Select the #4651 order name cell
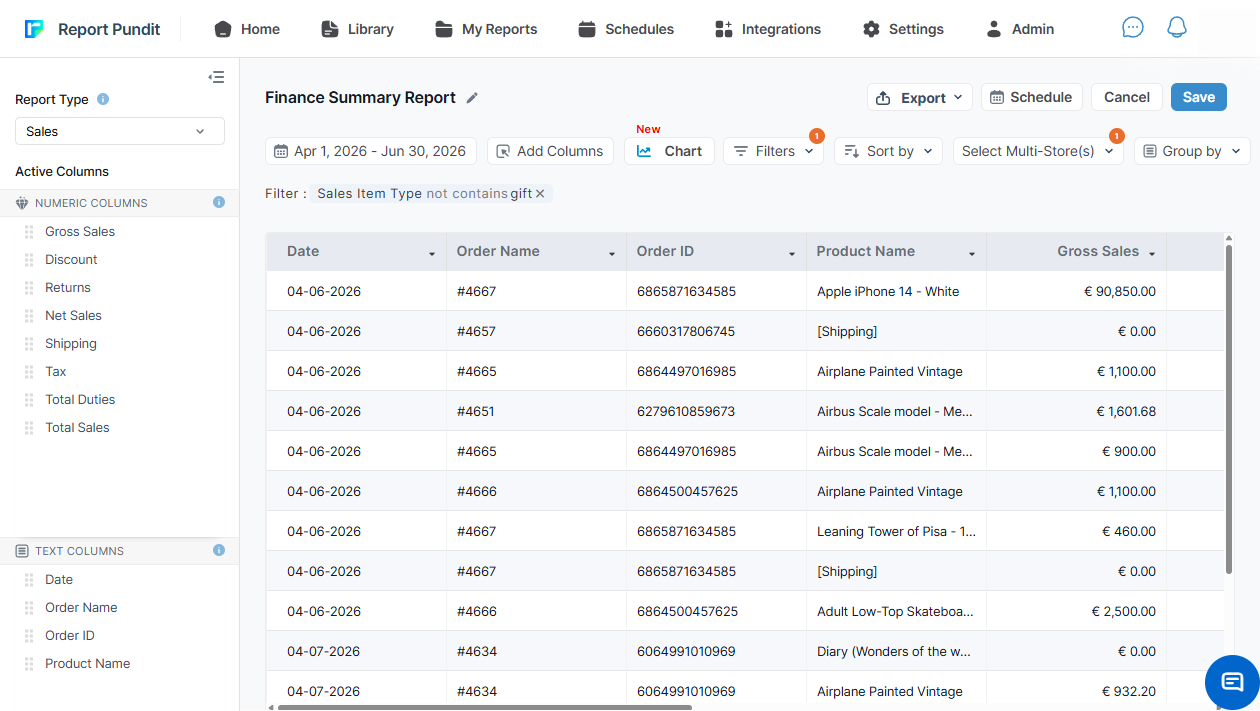The height and width of the screenshot is (711, 1260). click(x=536, y=411)
